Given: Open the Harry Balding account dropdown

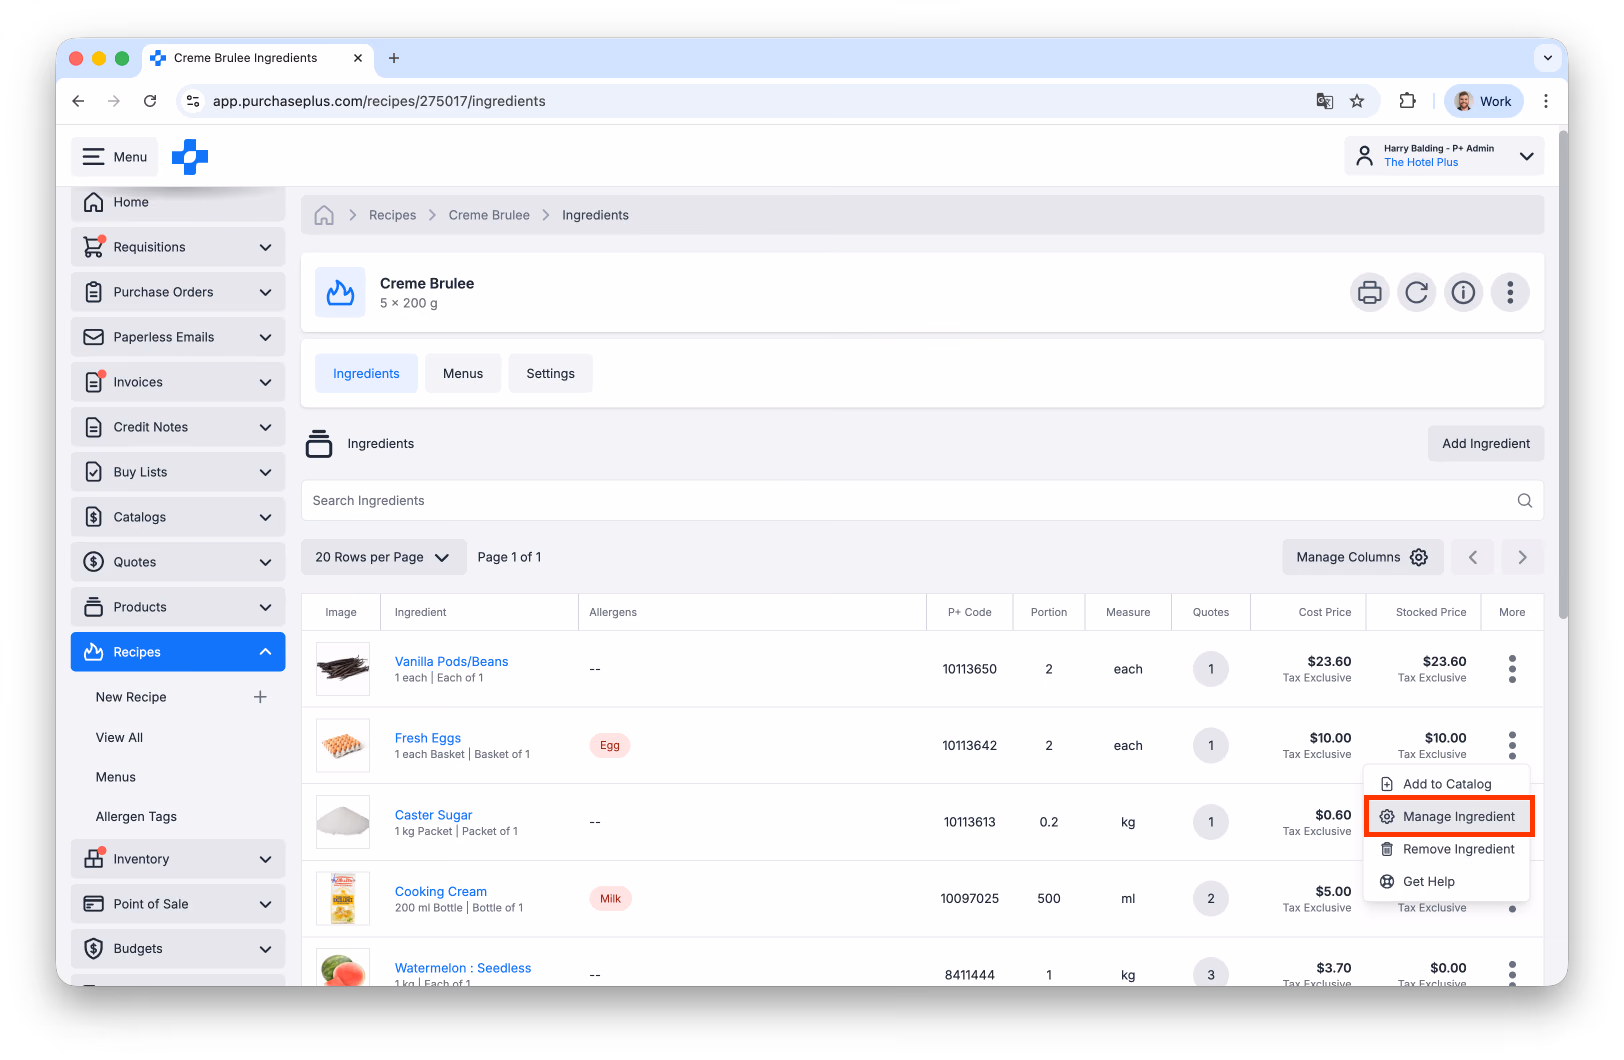Looking at the screenshot, I should [x=1444, y=156].
